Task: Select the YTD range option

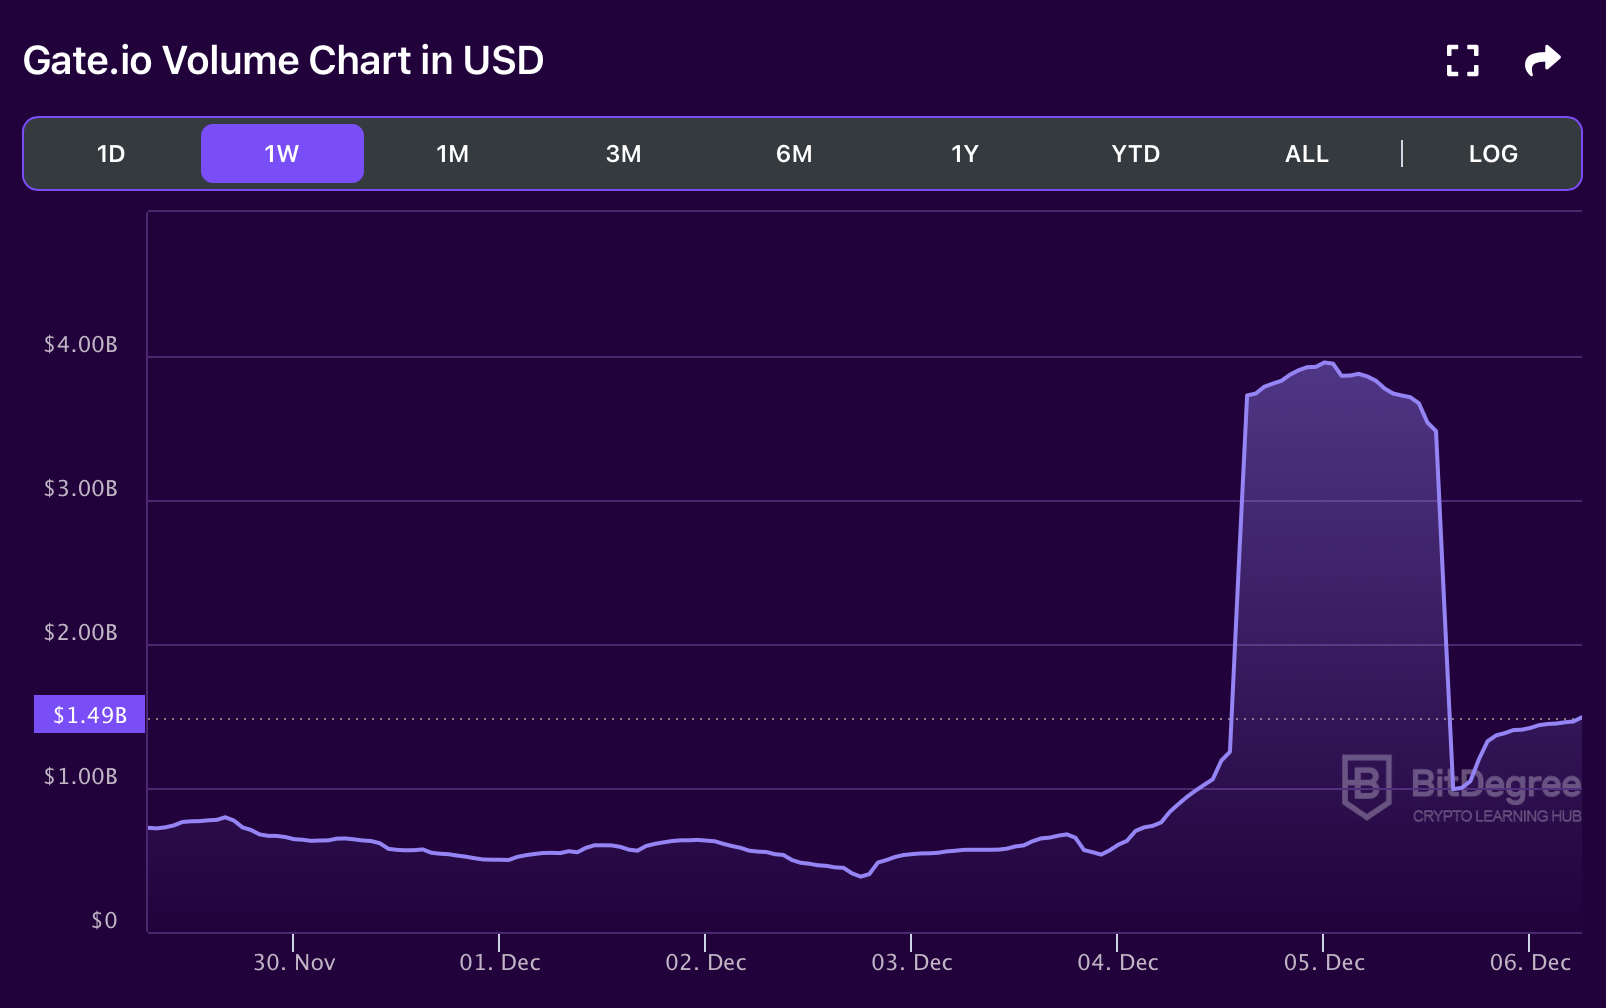Action: 1136,154
